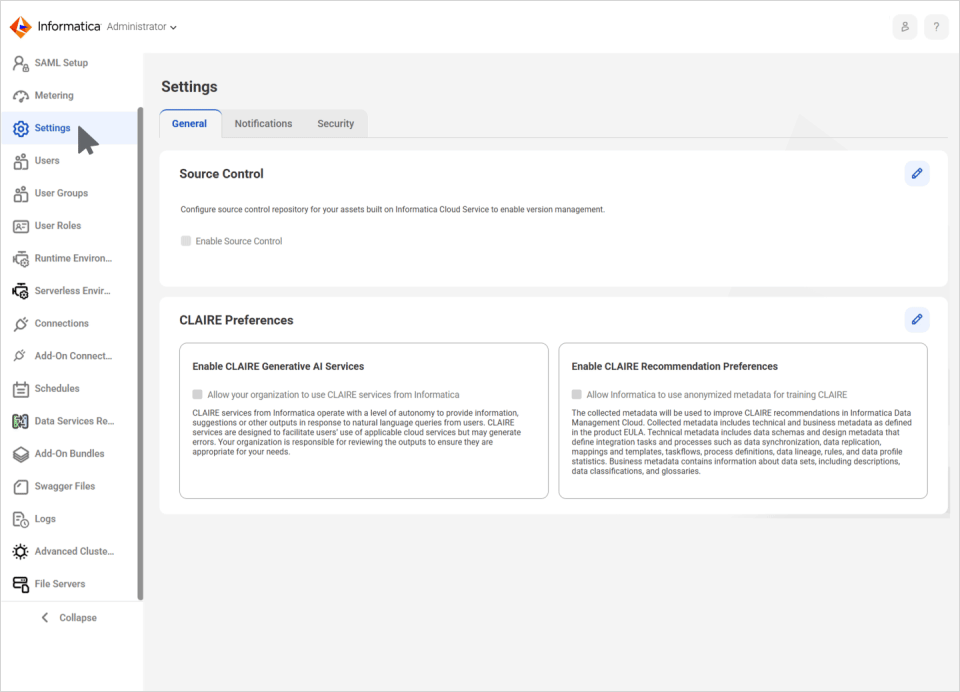The width and height of the screenshot is (960, 692).
Task: Click the Schedules calendar icon
Action: coord(21,389)
